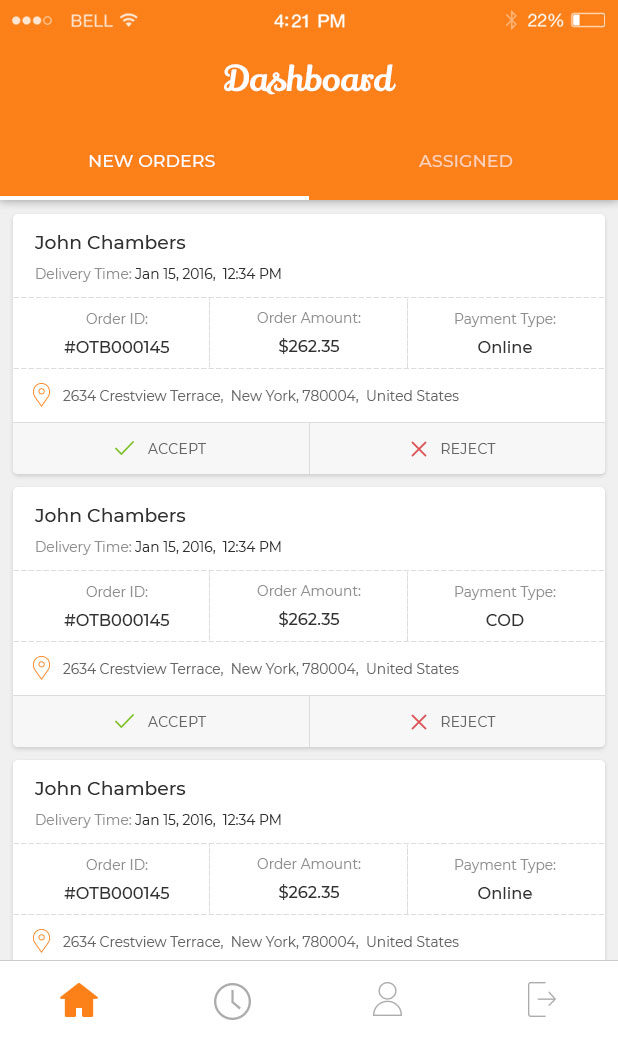618x1040 pixels.
Task: Switch to the Assigned tab
Action: coord(465,161)
